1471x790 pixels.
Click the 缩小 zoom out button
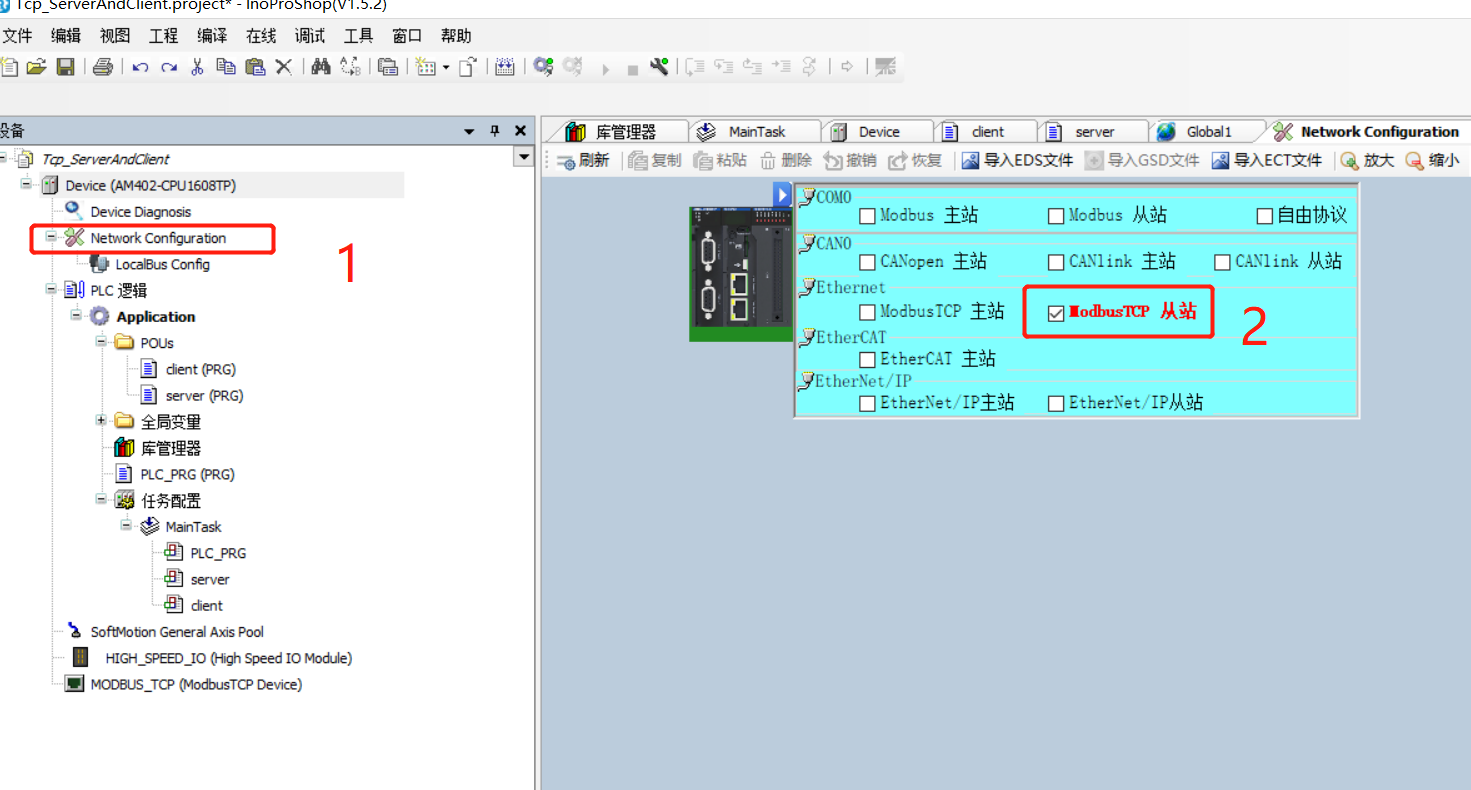coord(1432,160)
